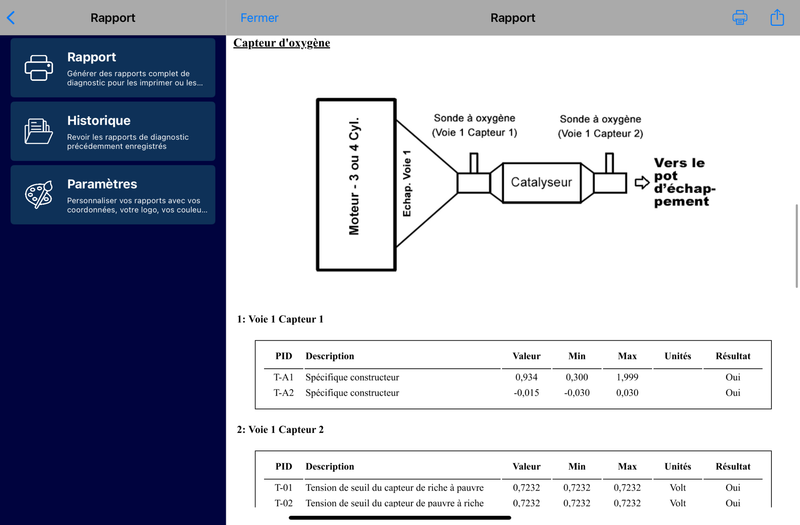Image resolution: width=800 pixels, height=525 pixels.
Task: Click 'Tension de seuil du capteur de riche à pauvre'
Action: [x=394, y=488]
